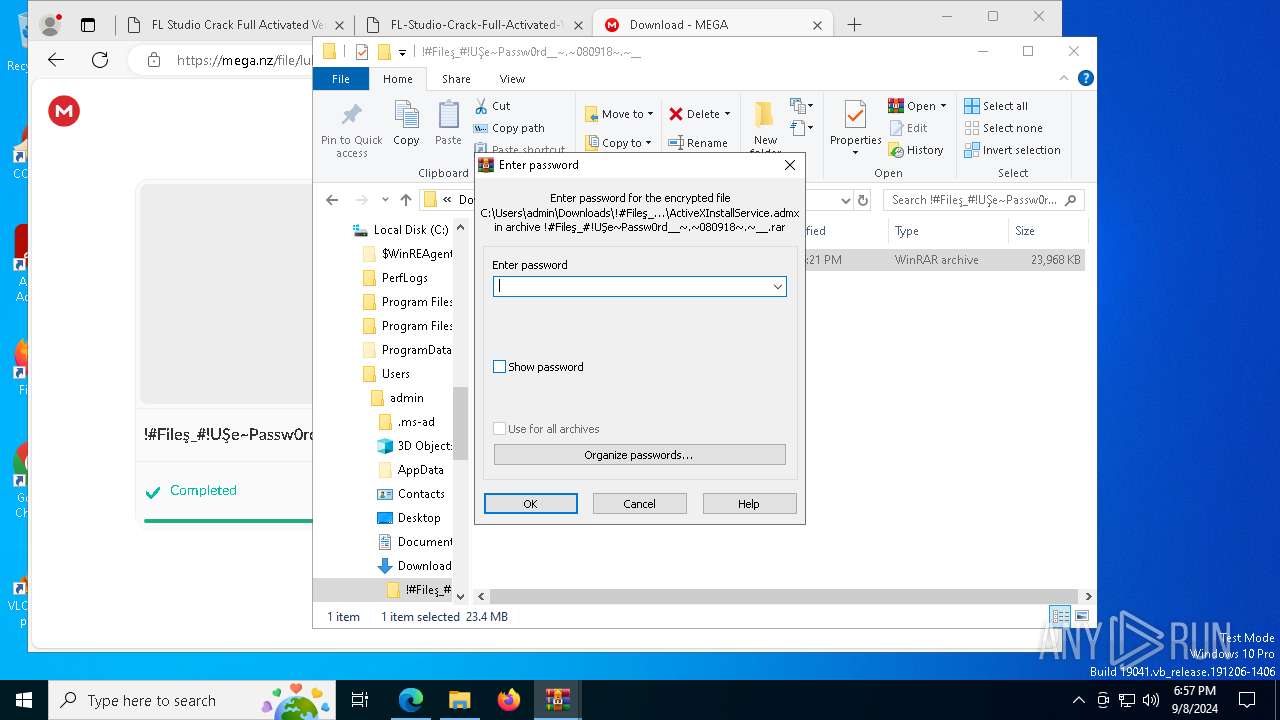Click the Properties checkmark icon
The width and height of the screenshot is (1280, 720).
[x=855, y=115]
